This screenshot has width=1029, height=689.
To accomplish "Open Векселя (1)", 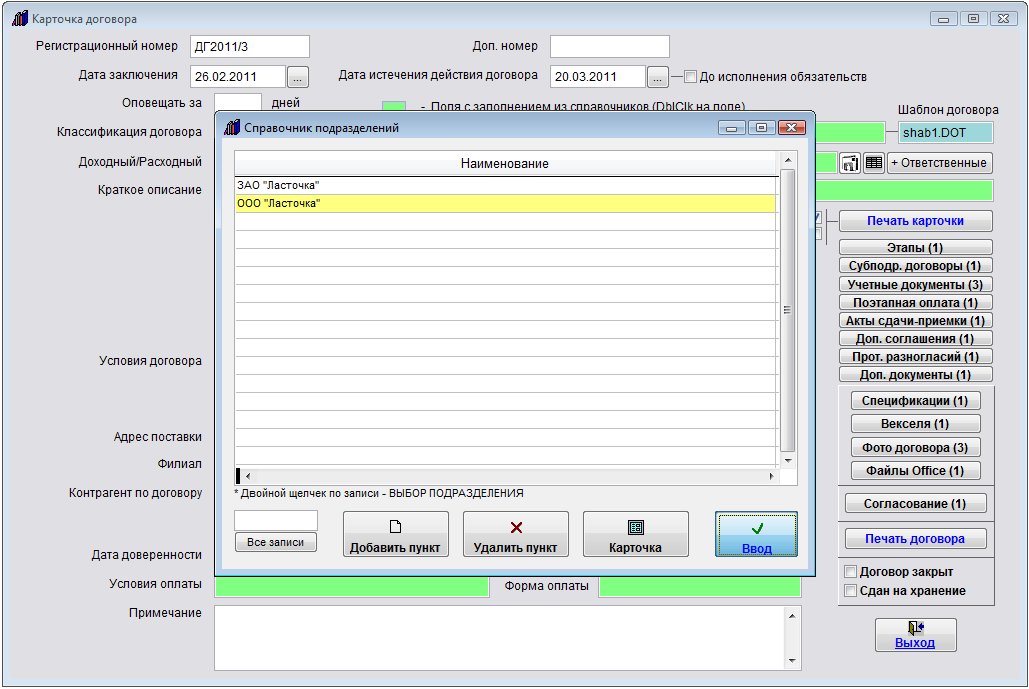I will (x=915, y=424).
